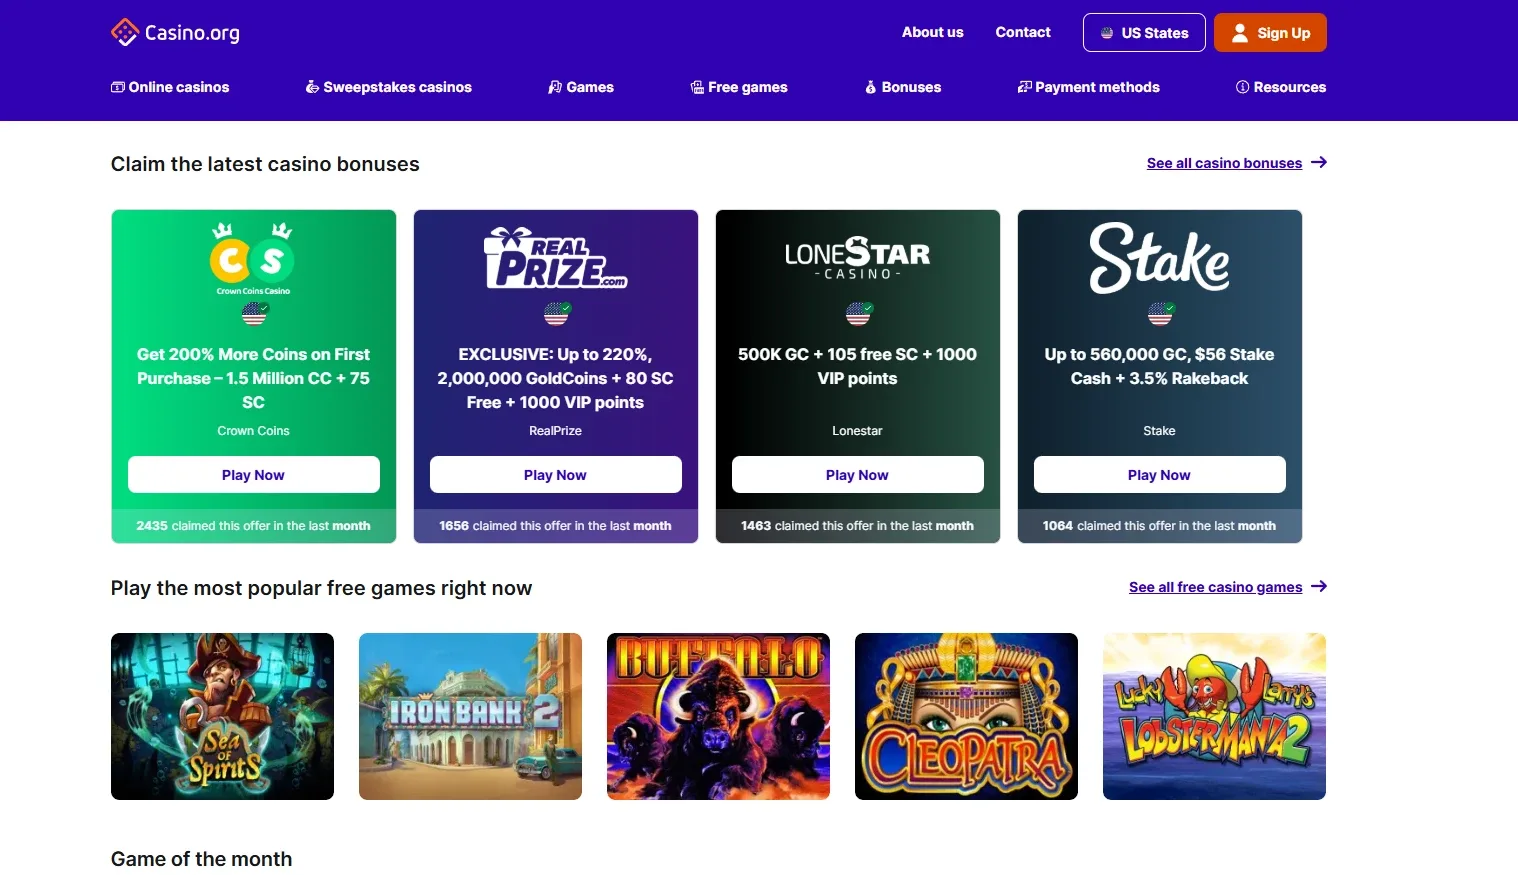The width and height of the screenshot is (1518, 875).
Task: Launch the Buffalo slot thumbnail
Action: (717, 716)
